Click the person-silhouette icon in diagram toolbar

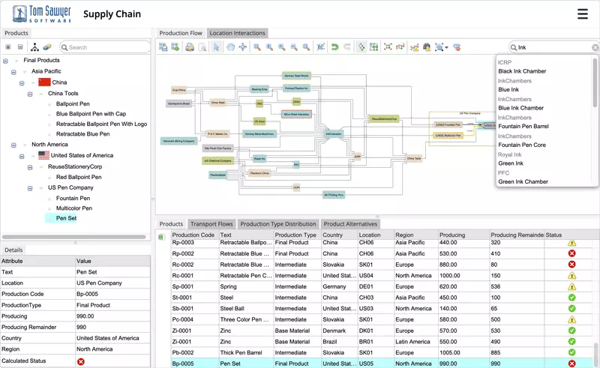[x=427, y=47]
